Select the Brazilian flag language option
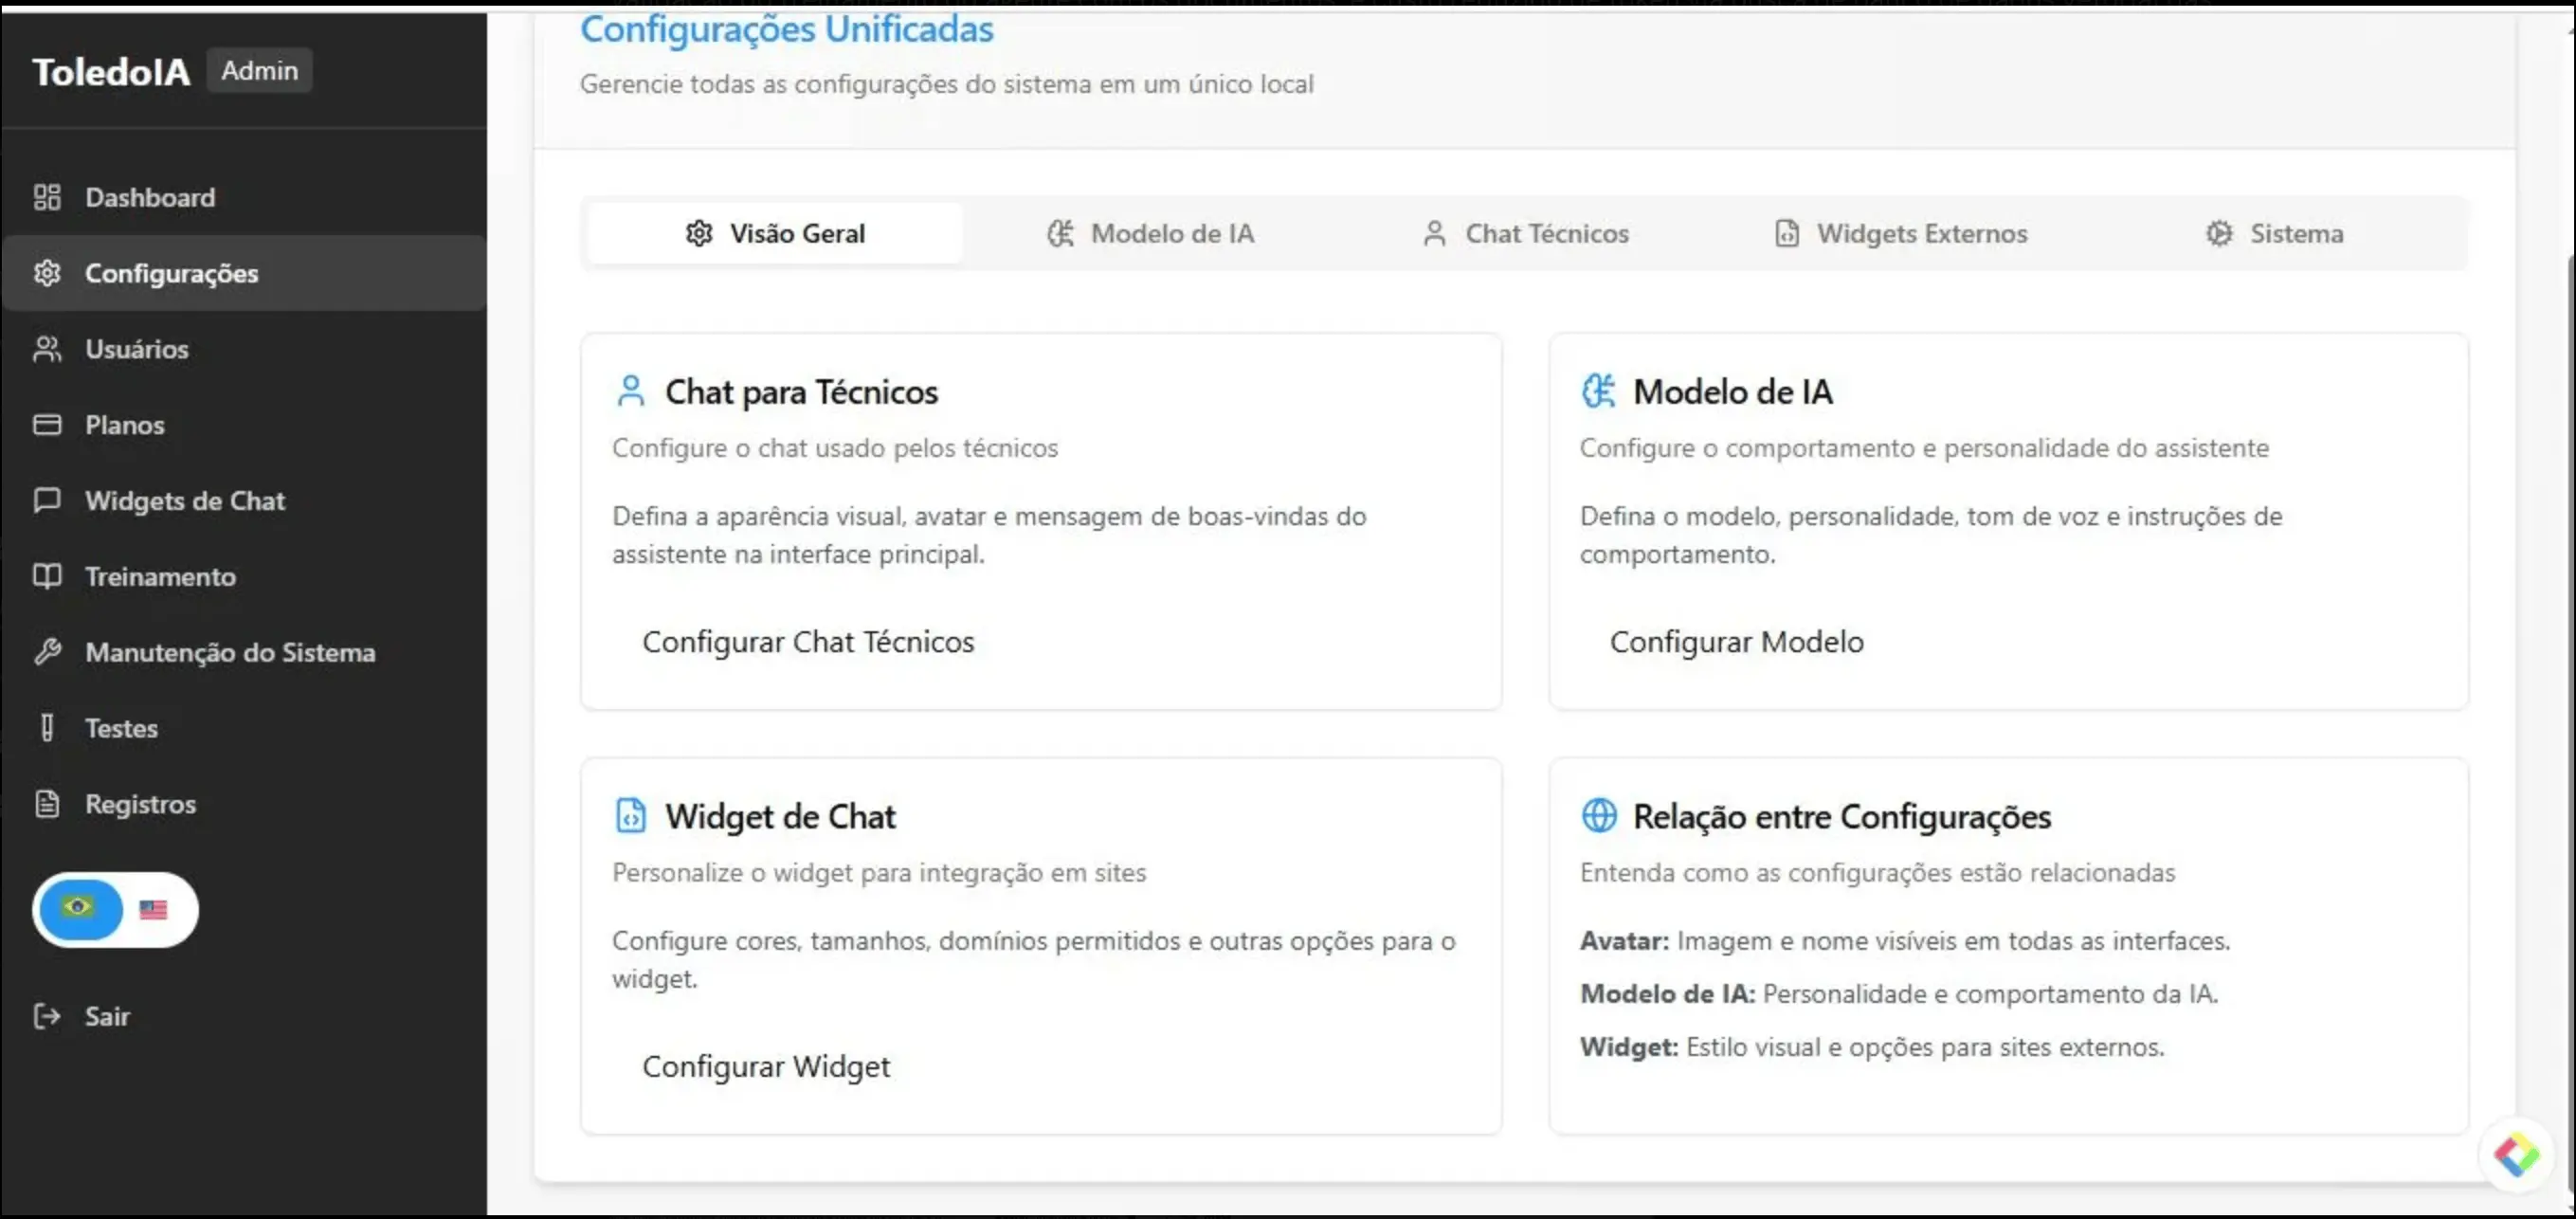This screenshot has height=1219, width=2576. point(77,909)
